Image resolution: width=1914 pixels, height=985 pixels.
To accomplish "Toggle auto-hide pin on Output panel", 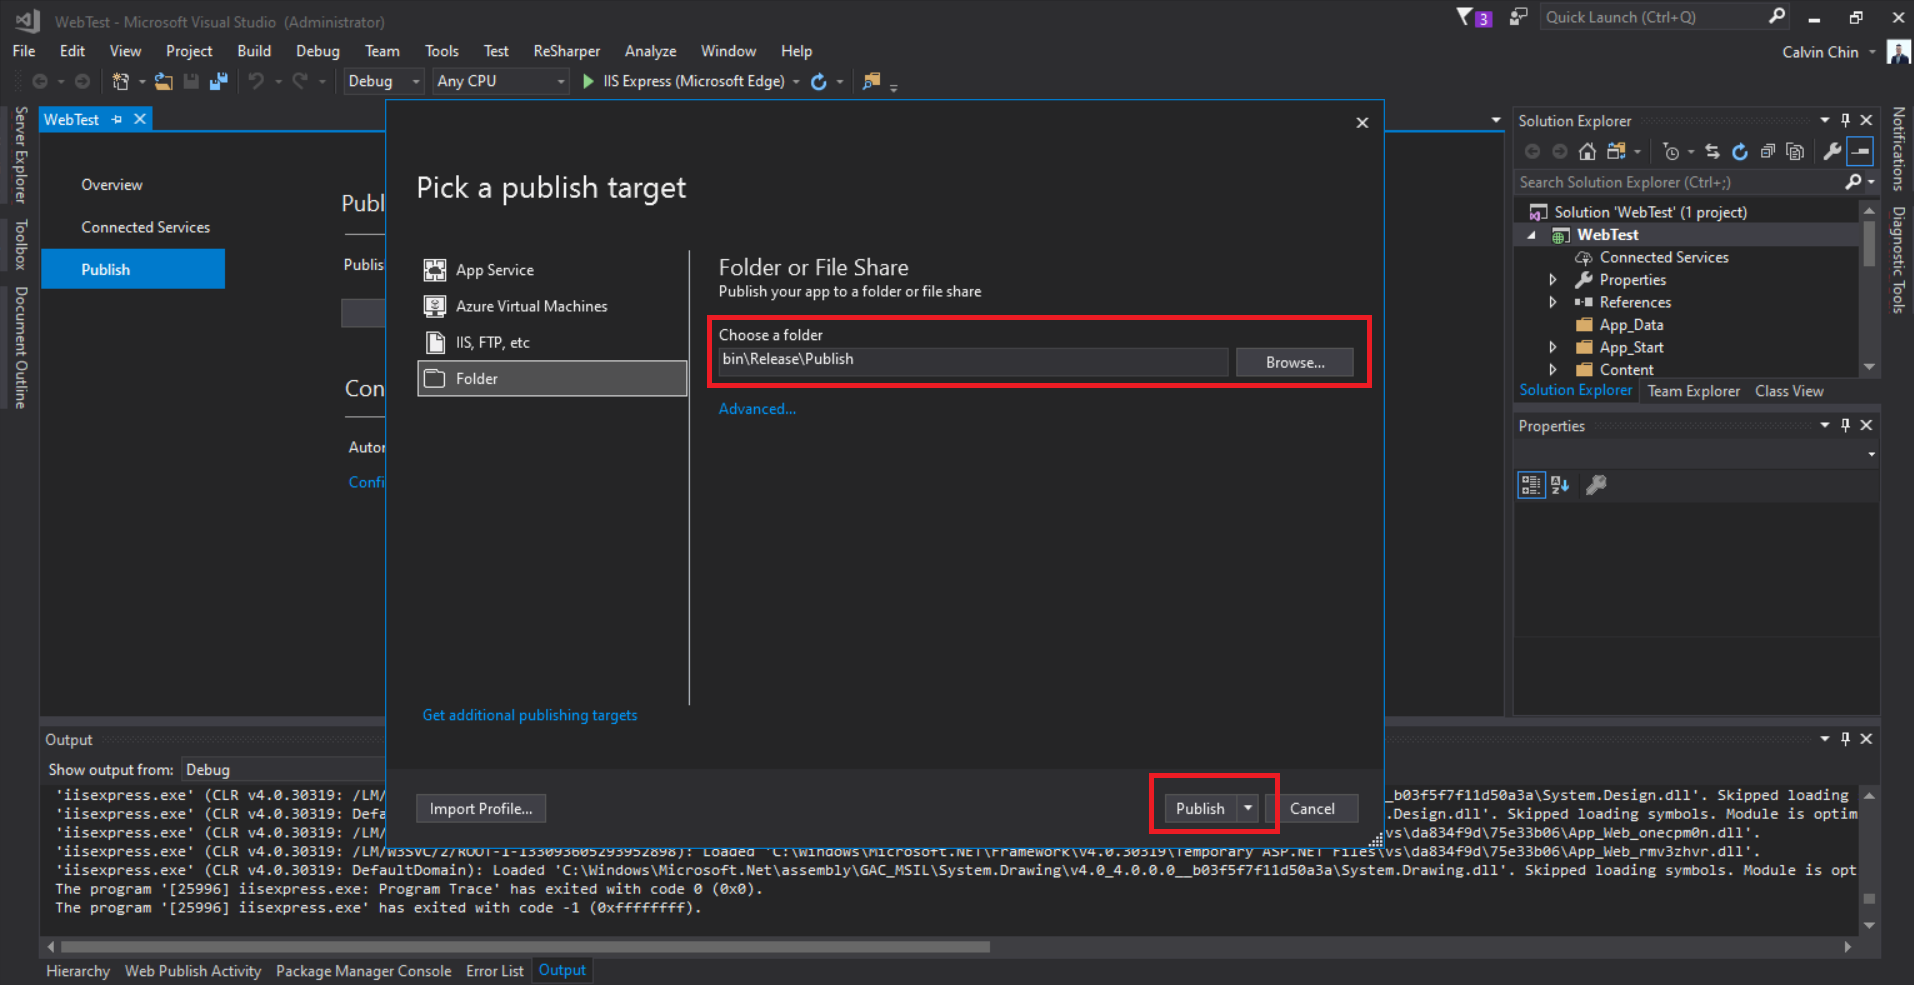I will tap(1845, 739).
